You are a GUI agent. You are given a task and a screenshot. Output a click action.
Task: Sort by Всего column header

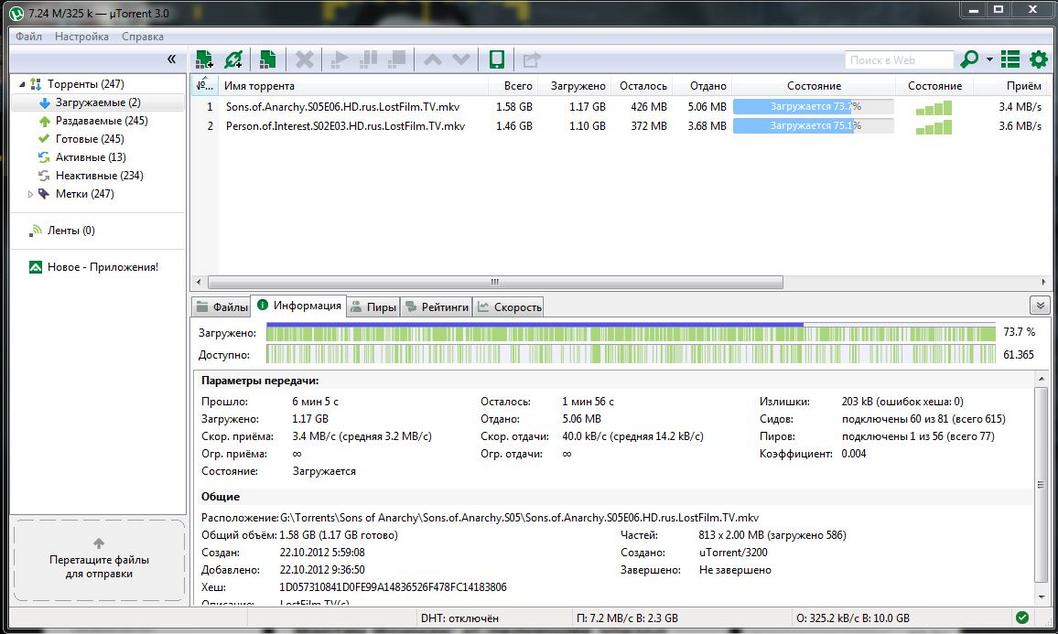coord(513,86)
